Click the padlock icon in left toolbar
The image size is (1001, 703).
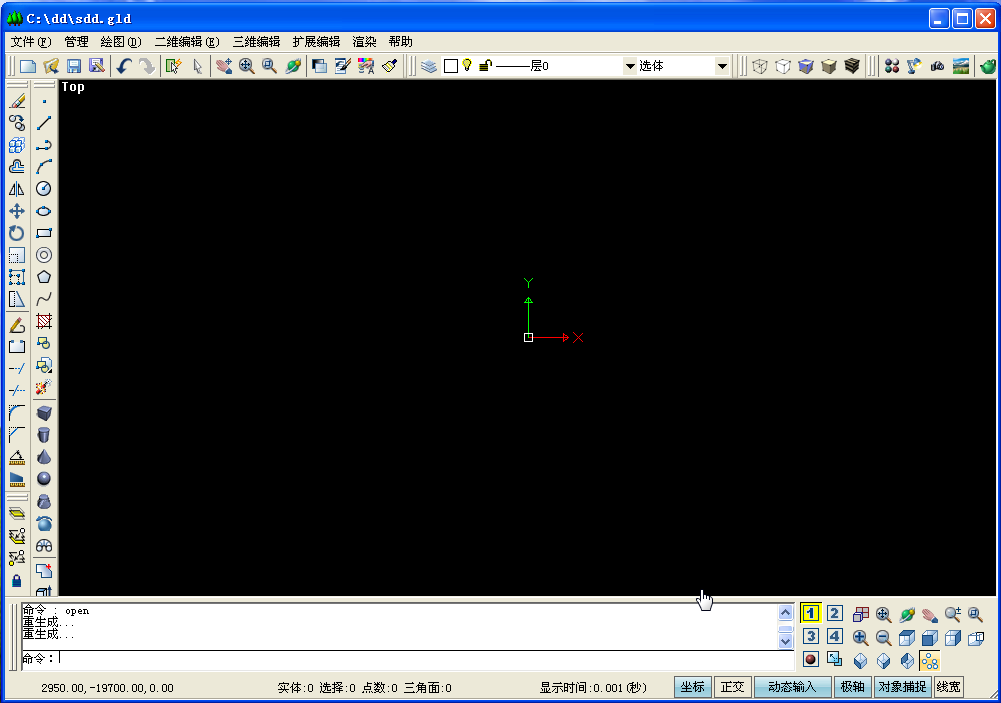click(x=17, y=580)
